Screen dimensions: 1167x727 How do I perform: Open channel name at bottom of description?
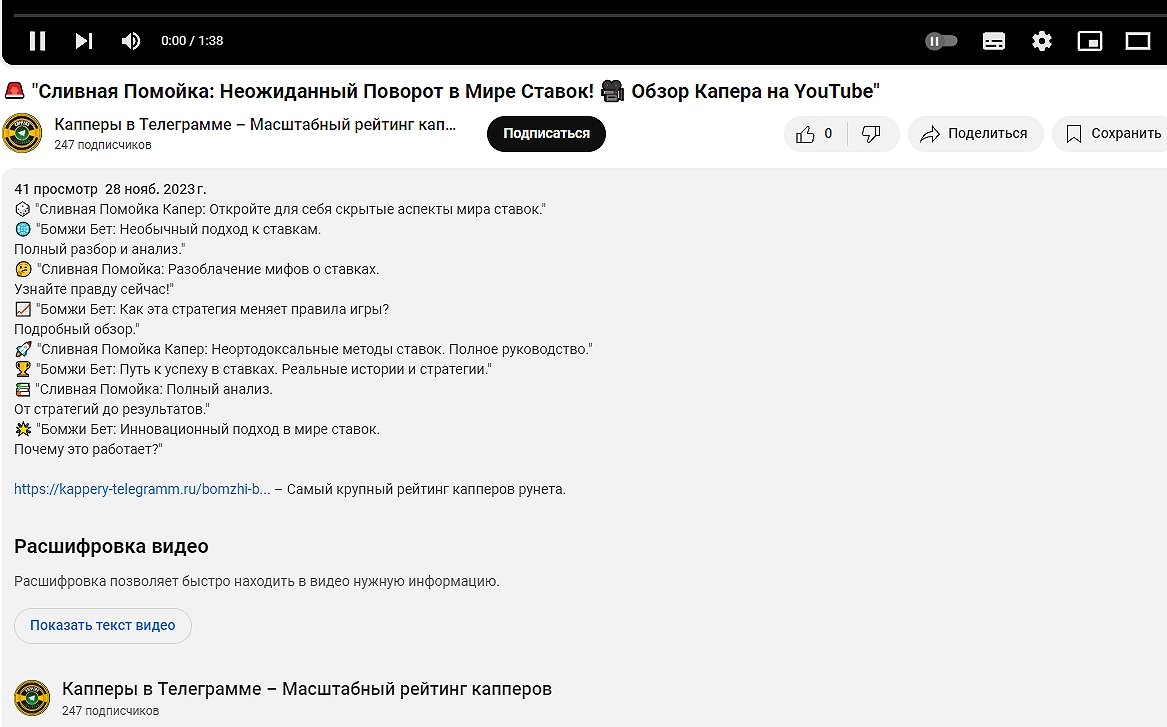click(306, 689)
